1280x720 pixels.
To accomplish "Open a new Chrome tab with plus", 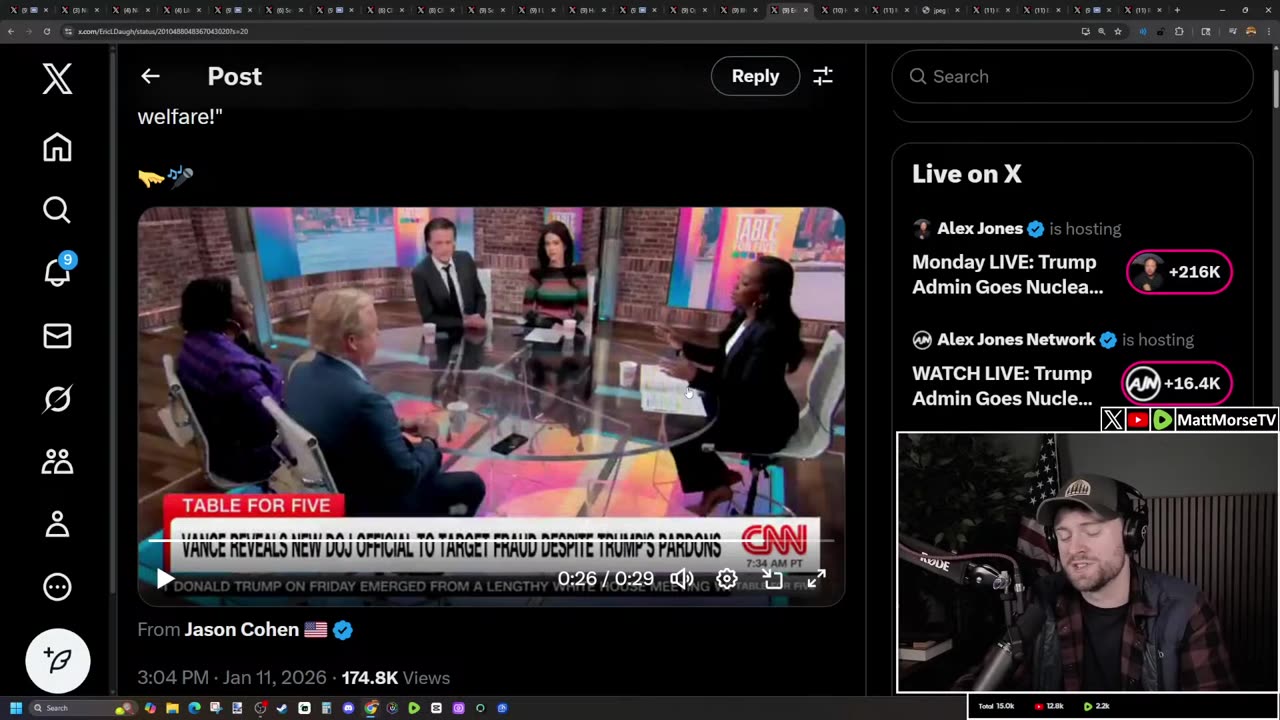I will (1177, 10).
